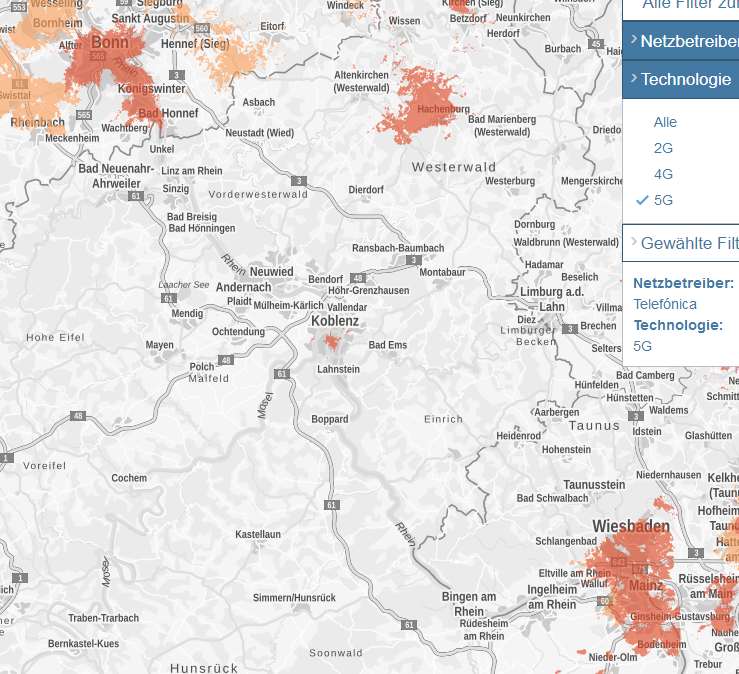Click the Telefónica selected filter value
This screenshot has width=739, height=674.
coord(665,304)
